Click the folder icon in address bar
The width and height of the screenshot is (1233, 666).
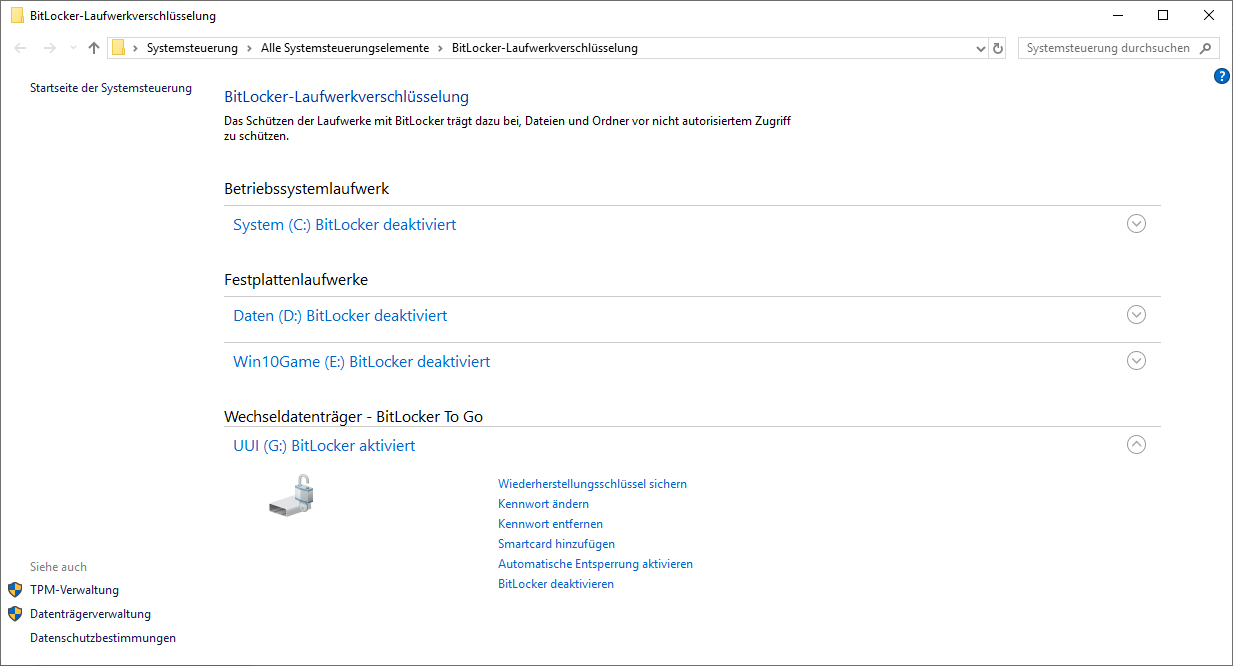118,48
